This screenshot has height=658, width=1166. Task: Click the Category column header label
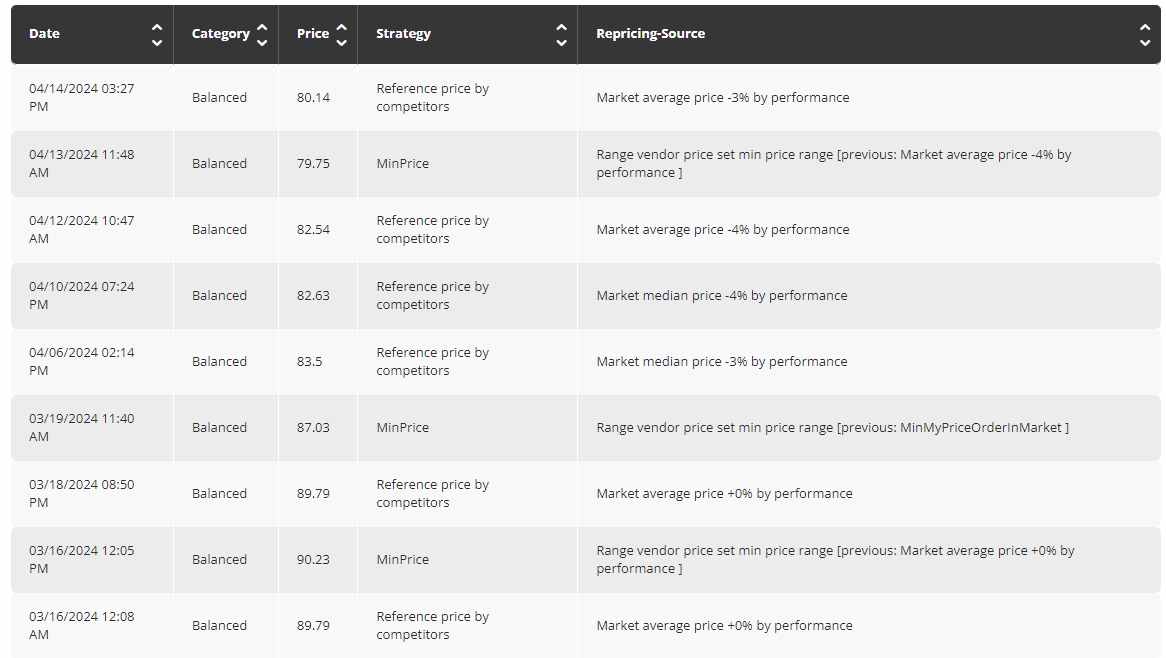(220, 34)
